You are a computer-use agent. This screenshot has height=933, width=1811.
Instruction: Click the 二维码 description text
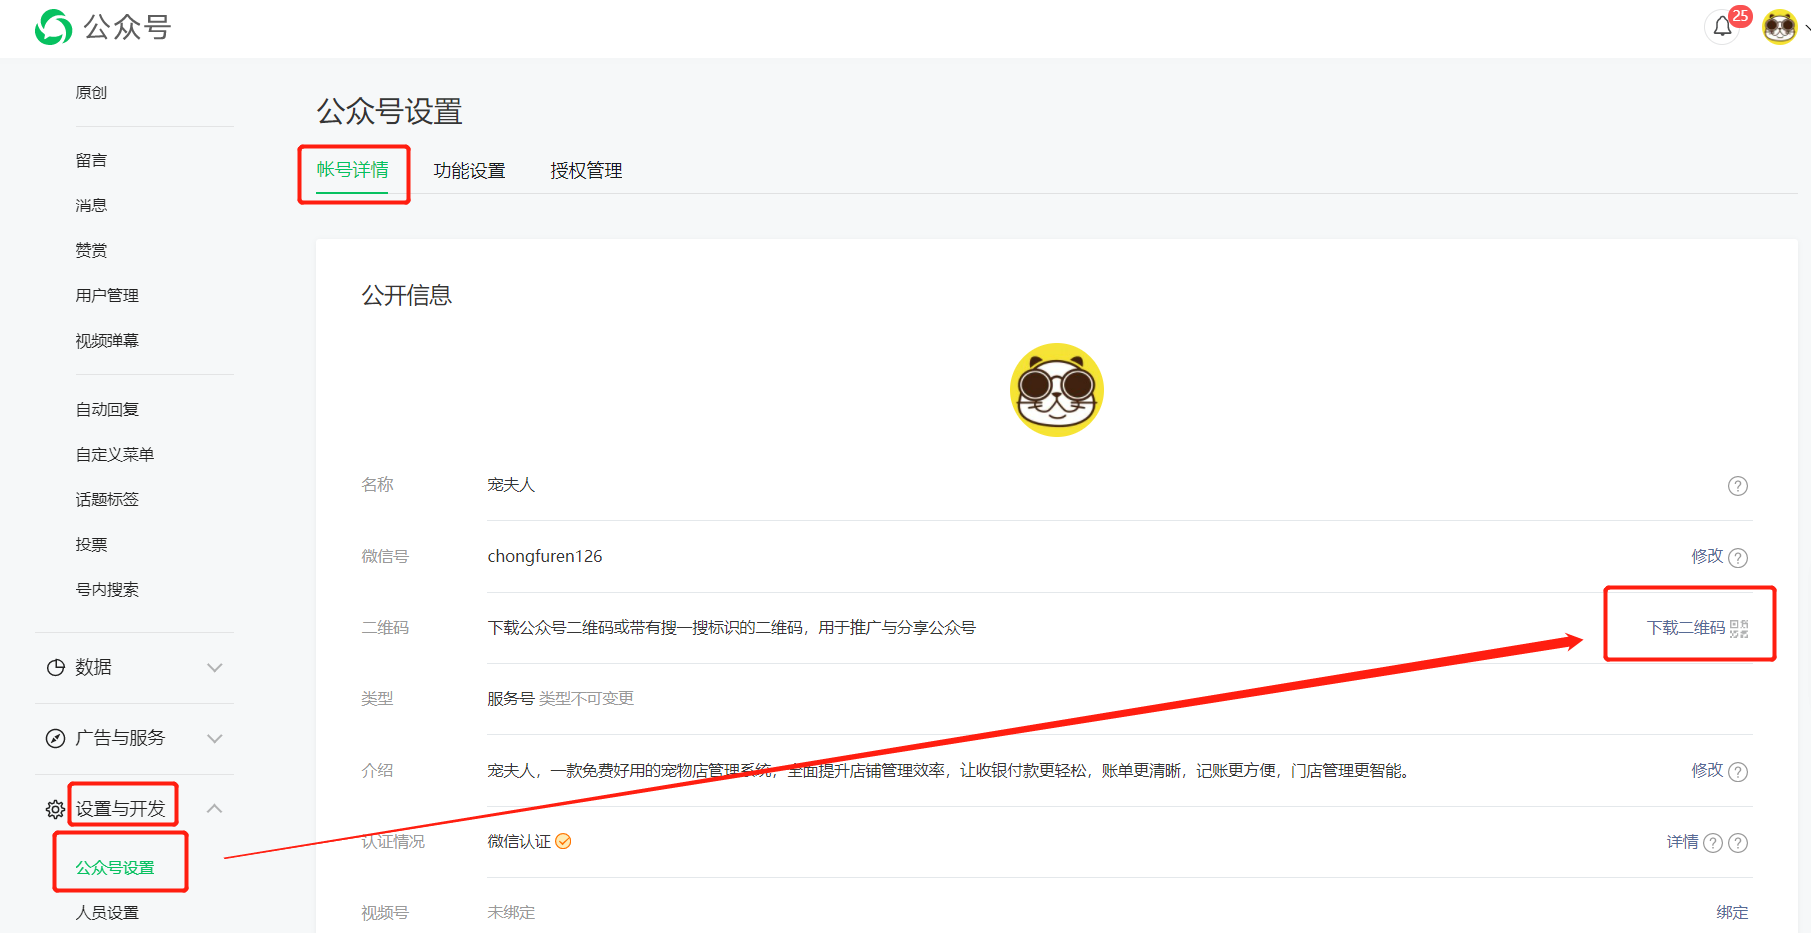[731, 627]
